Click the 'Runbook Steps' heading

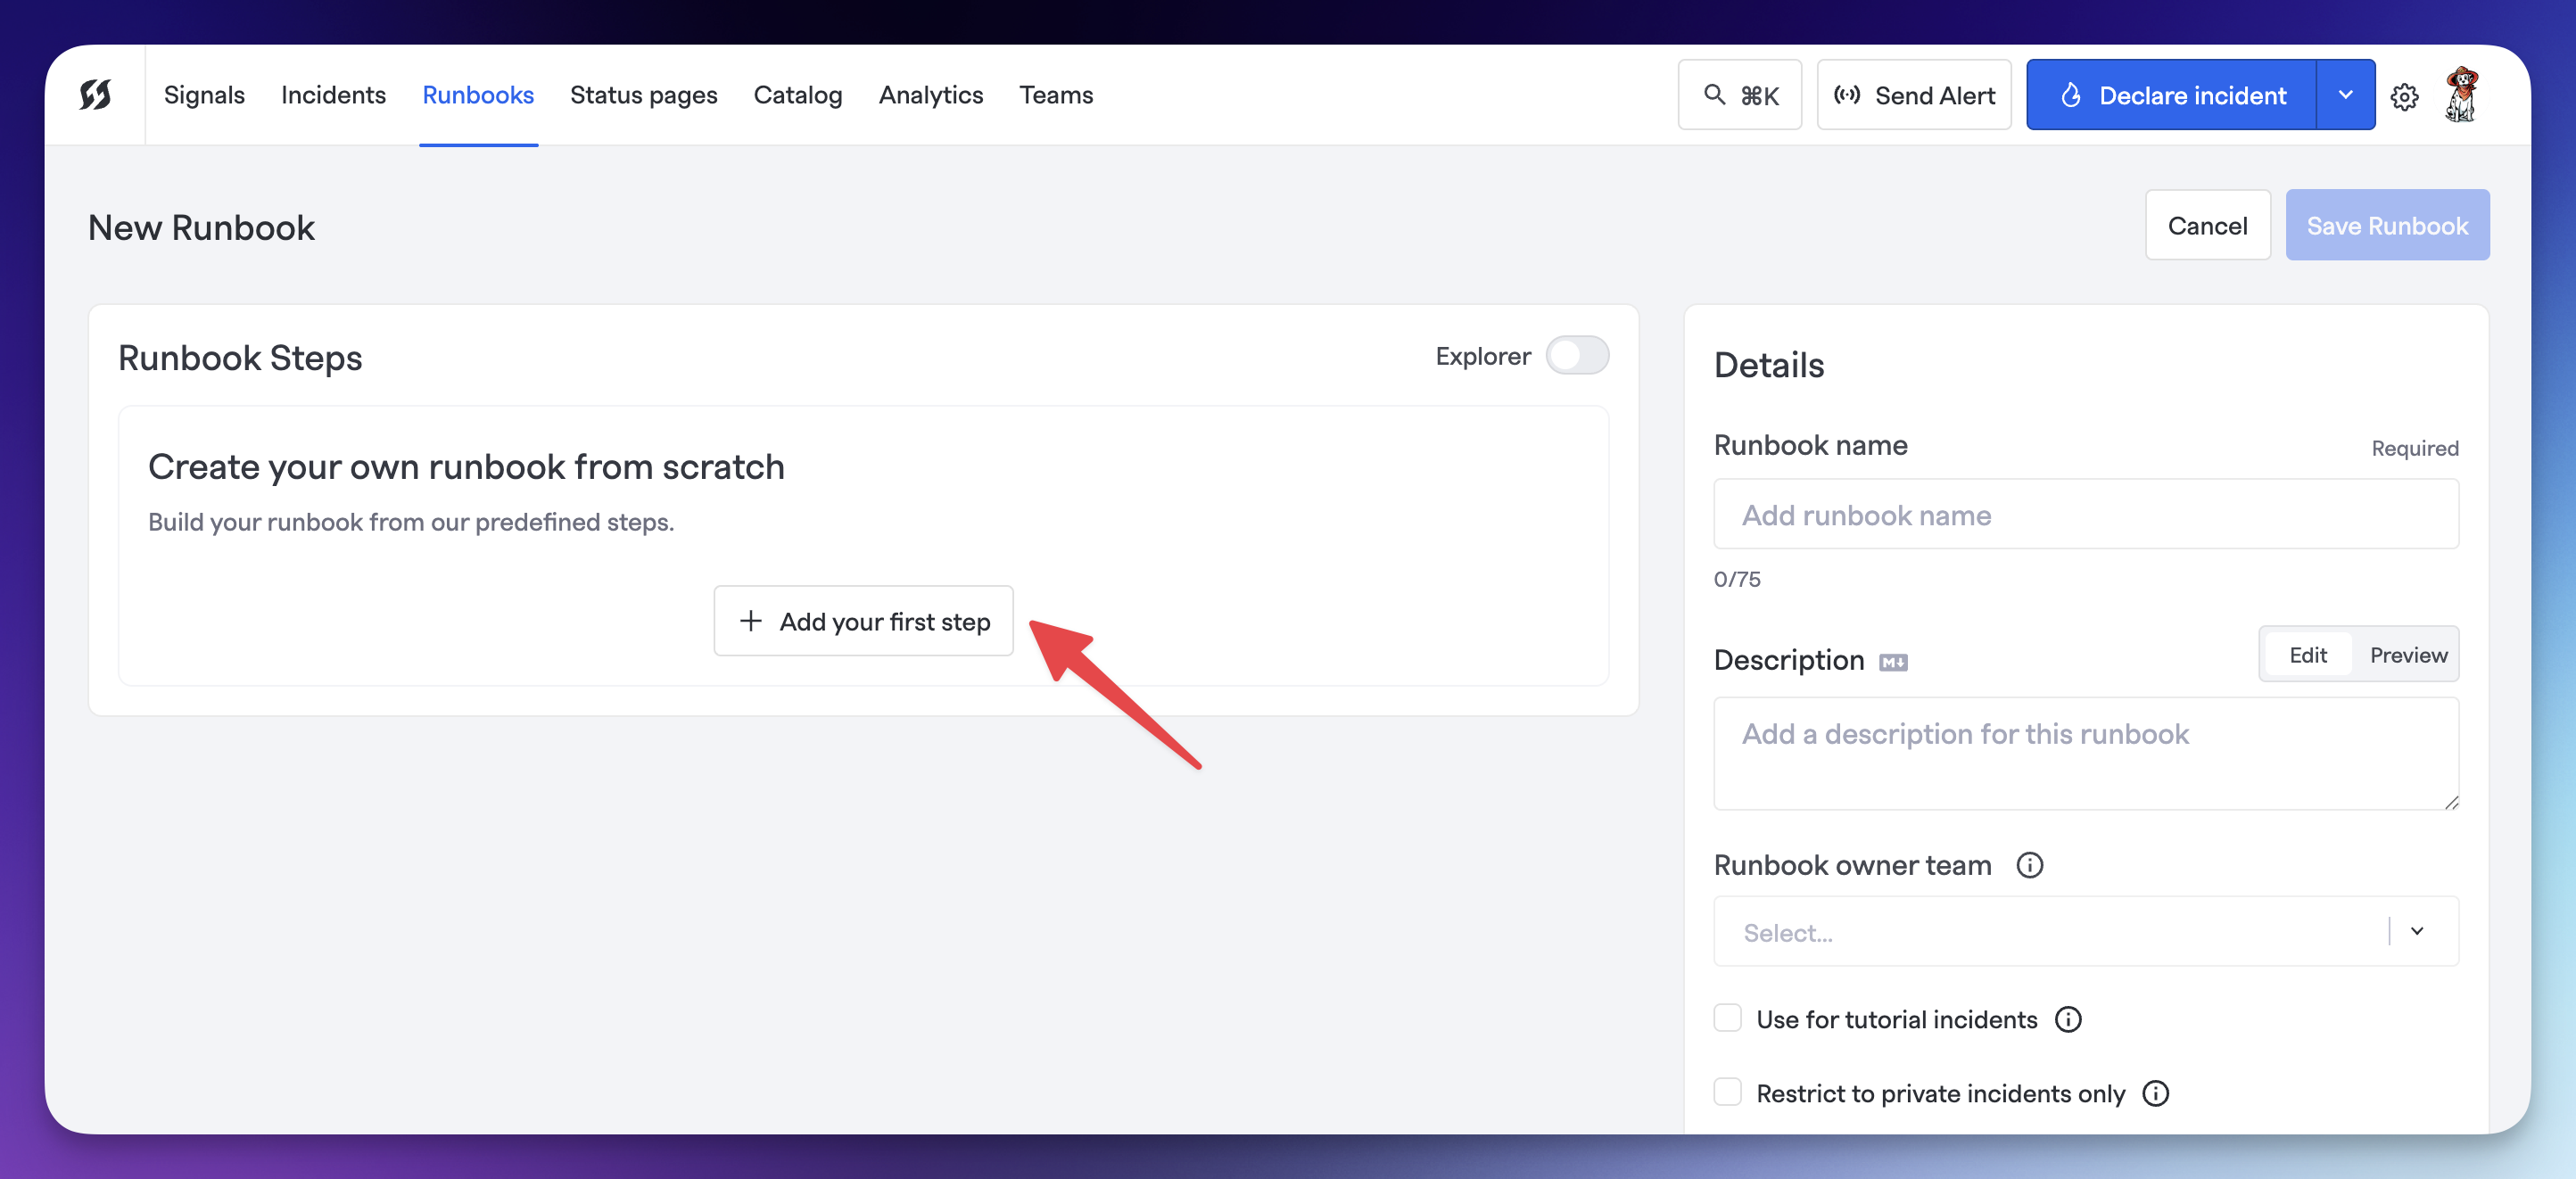point(240,358)
